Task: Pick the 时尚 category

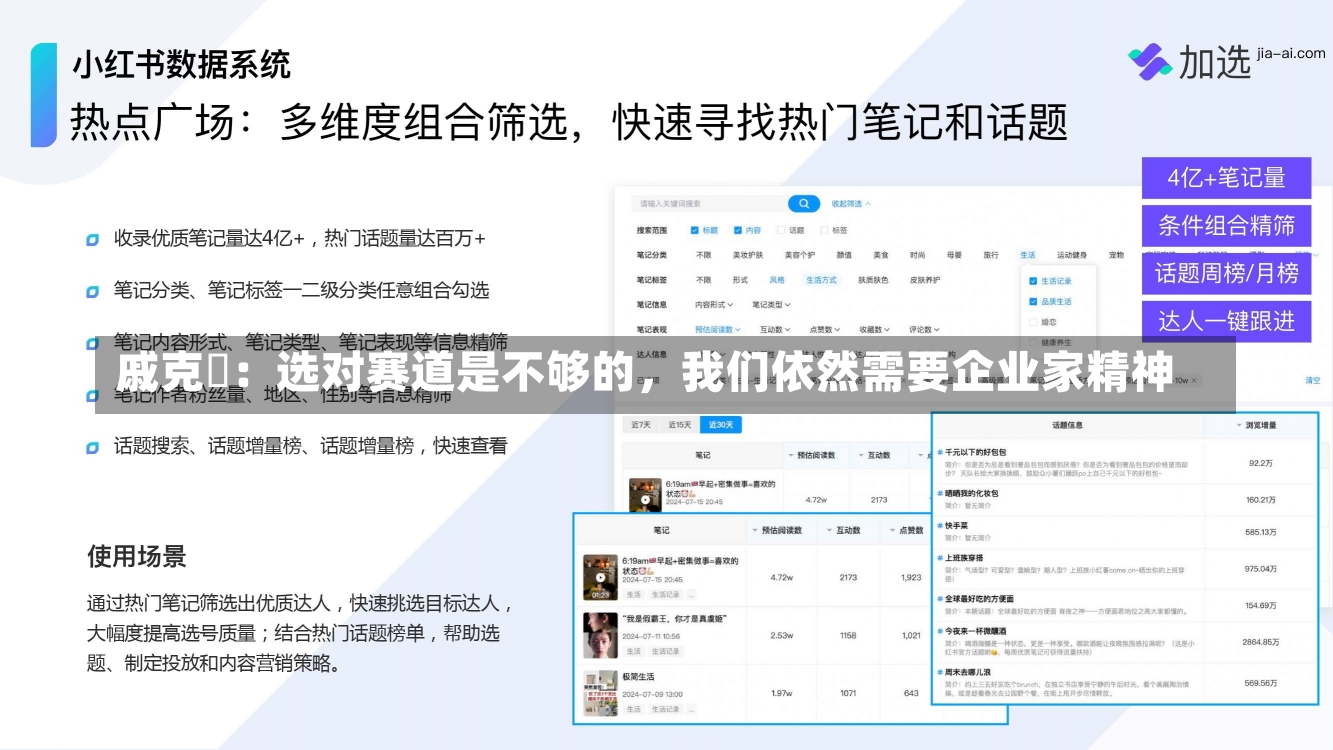Action: [x=917, y=255]
